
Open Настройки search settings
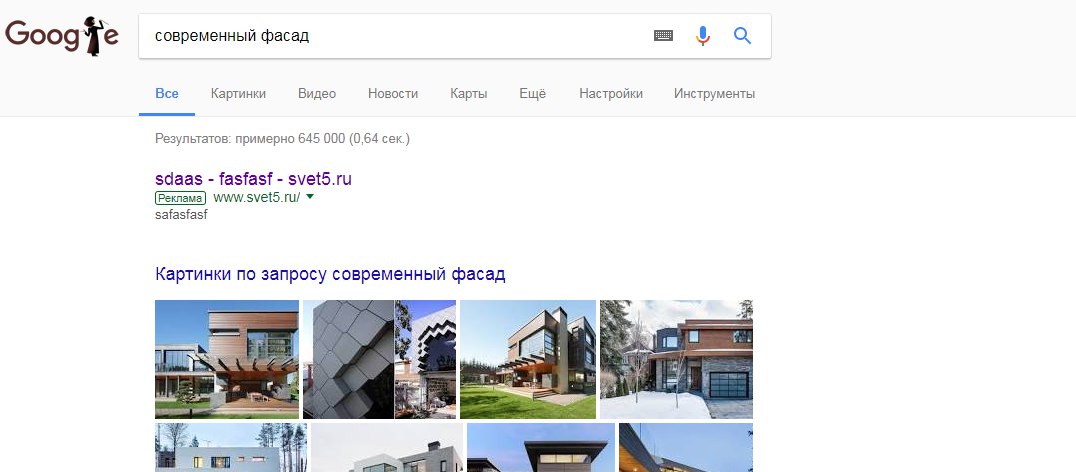point(611,93)
